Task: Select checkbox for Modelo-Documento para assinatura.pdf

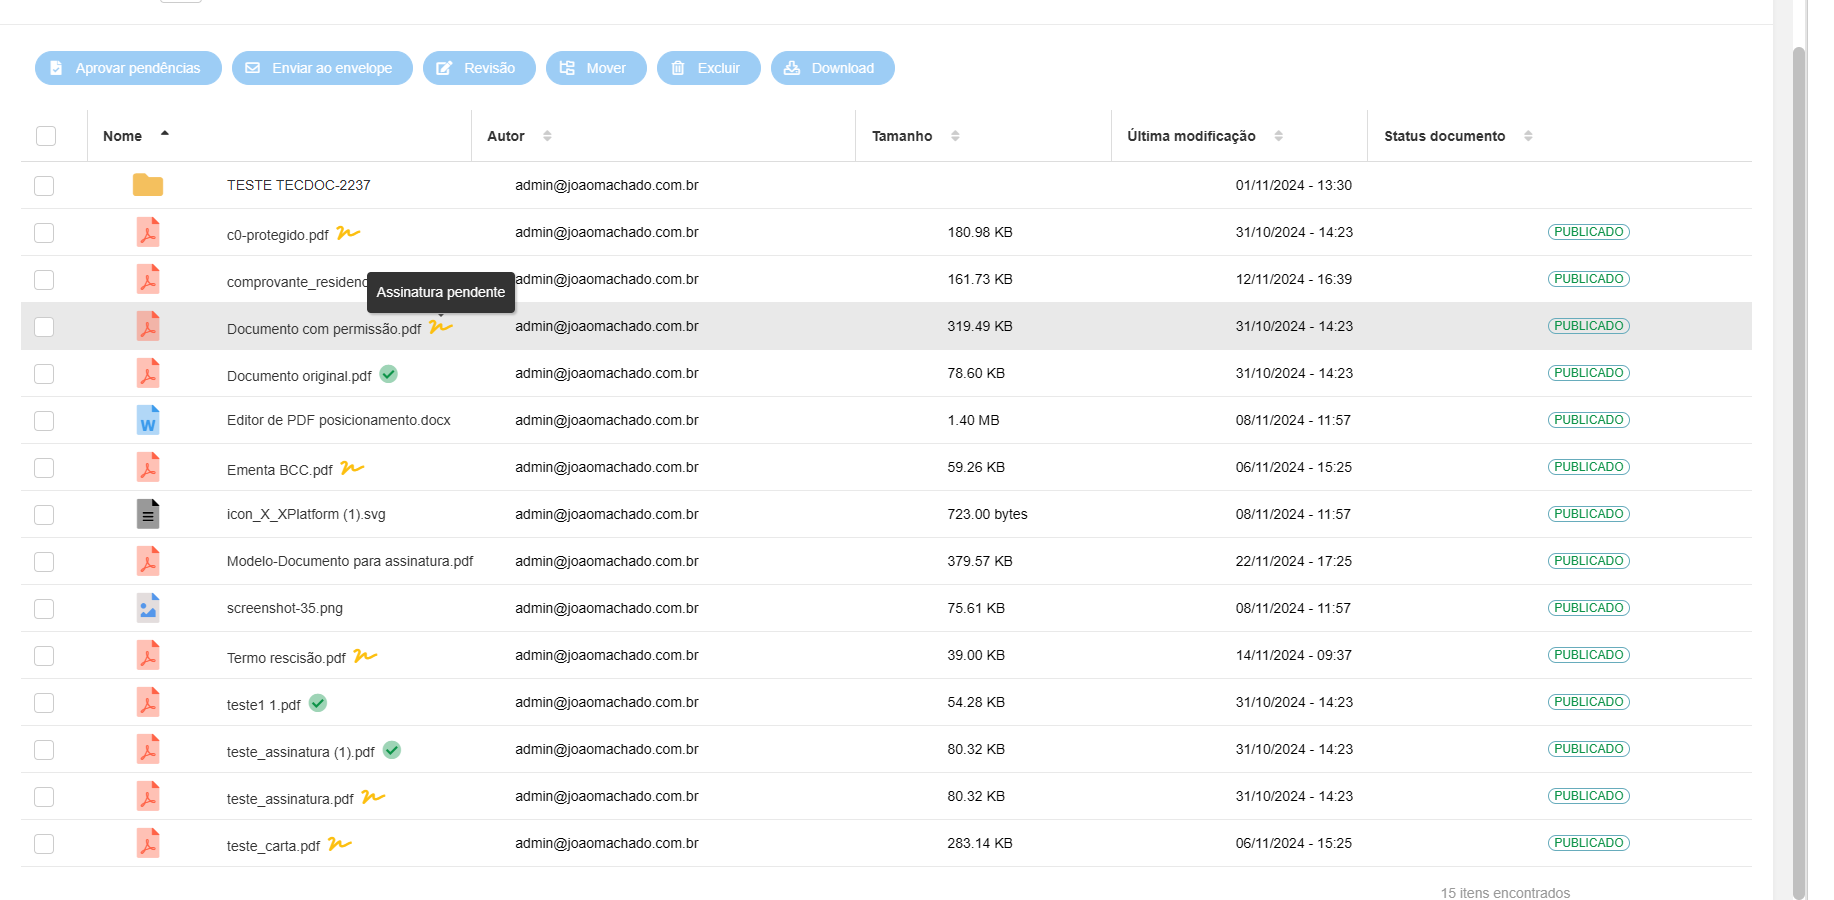Action: point(44,562)
